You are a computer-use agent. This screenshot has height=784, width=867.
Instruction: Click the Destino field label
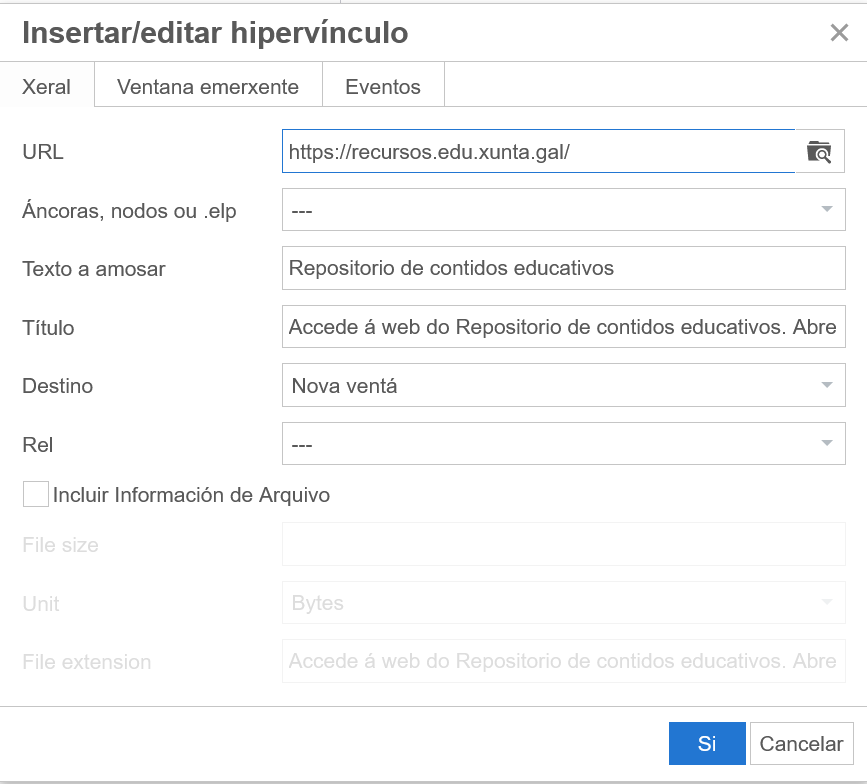(57, 386)
